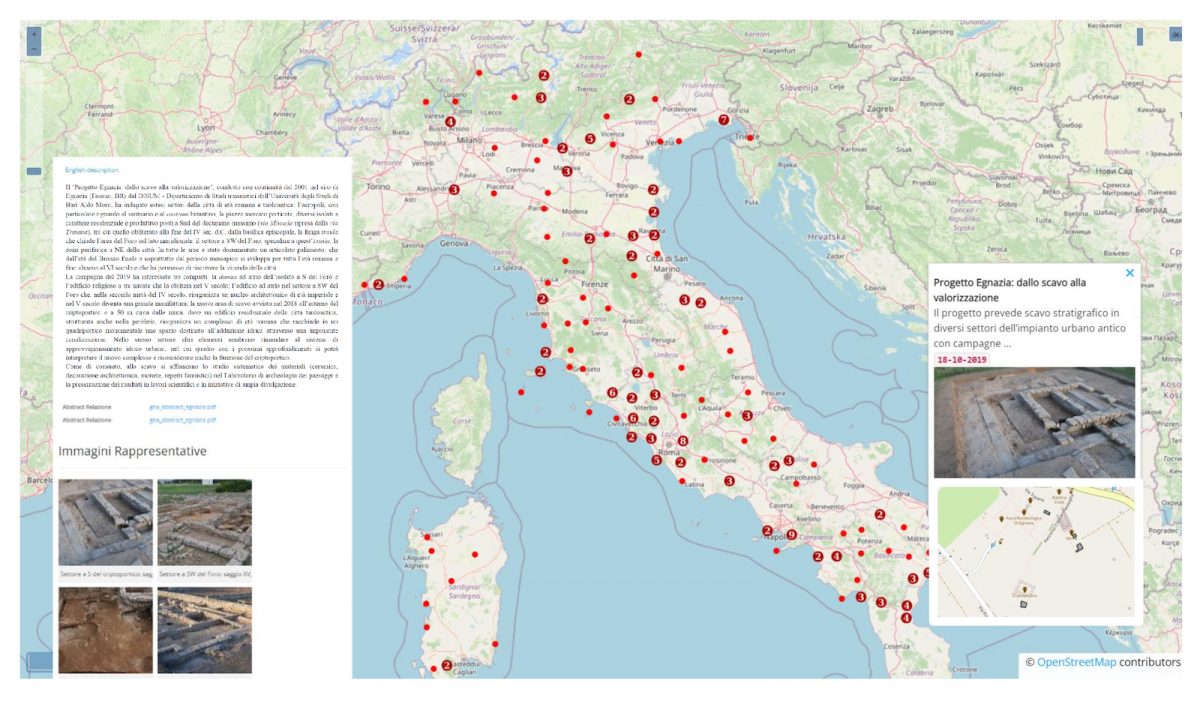Toggle the blue panel button at top right
This screenshot has width=1200, height=707.
pos(1141,35)
